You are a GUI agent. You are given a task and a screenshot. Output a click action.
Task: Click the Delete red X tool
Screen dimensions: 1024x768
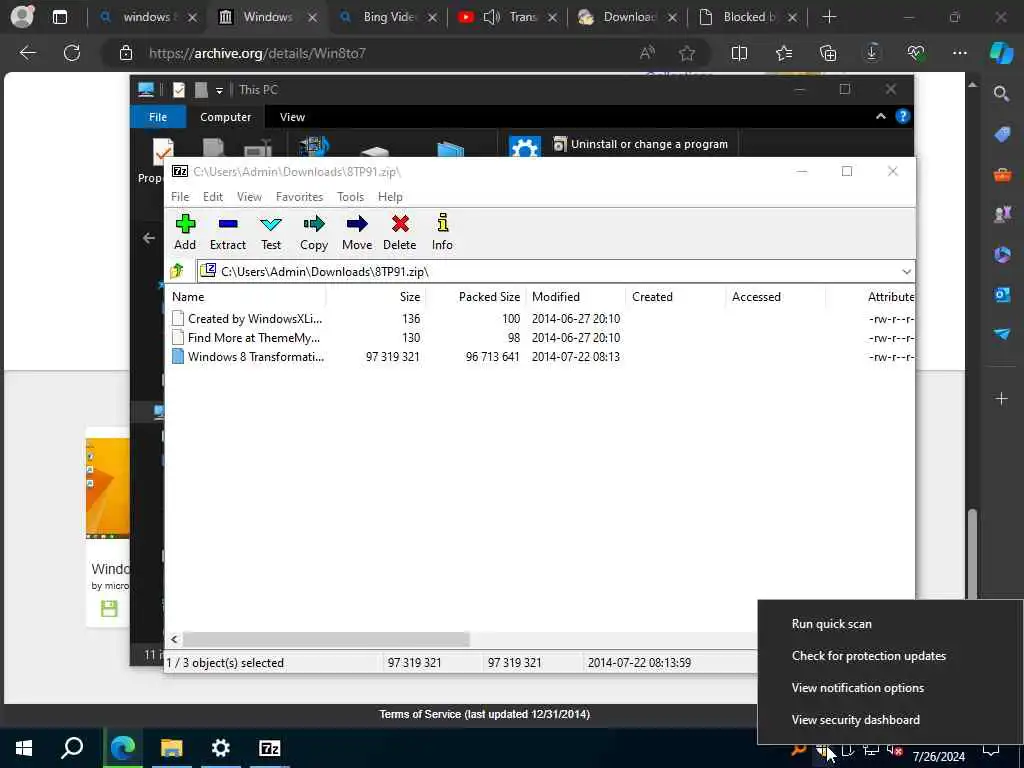tap(400, 232)
